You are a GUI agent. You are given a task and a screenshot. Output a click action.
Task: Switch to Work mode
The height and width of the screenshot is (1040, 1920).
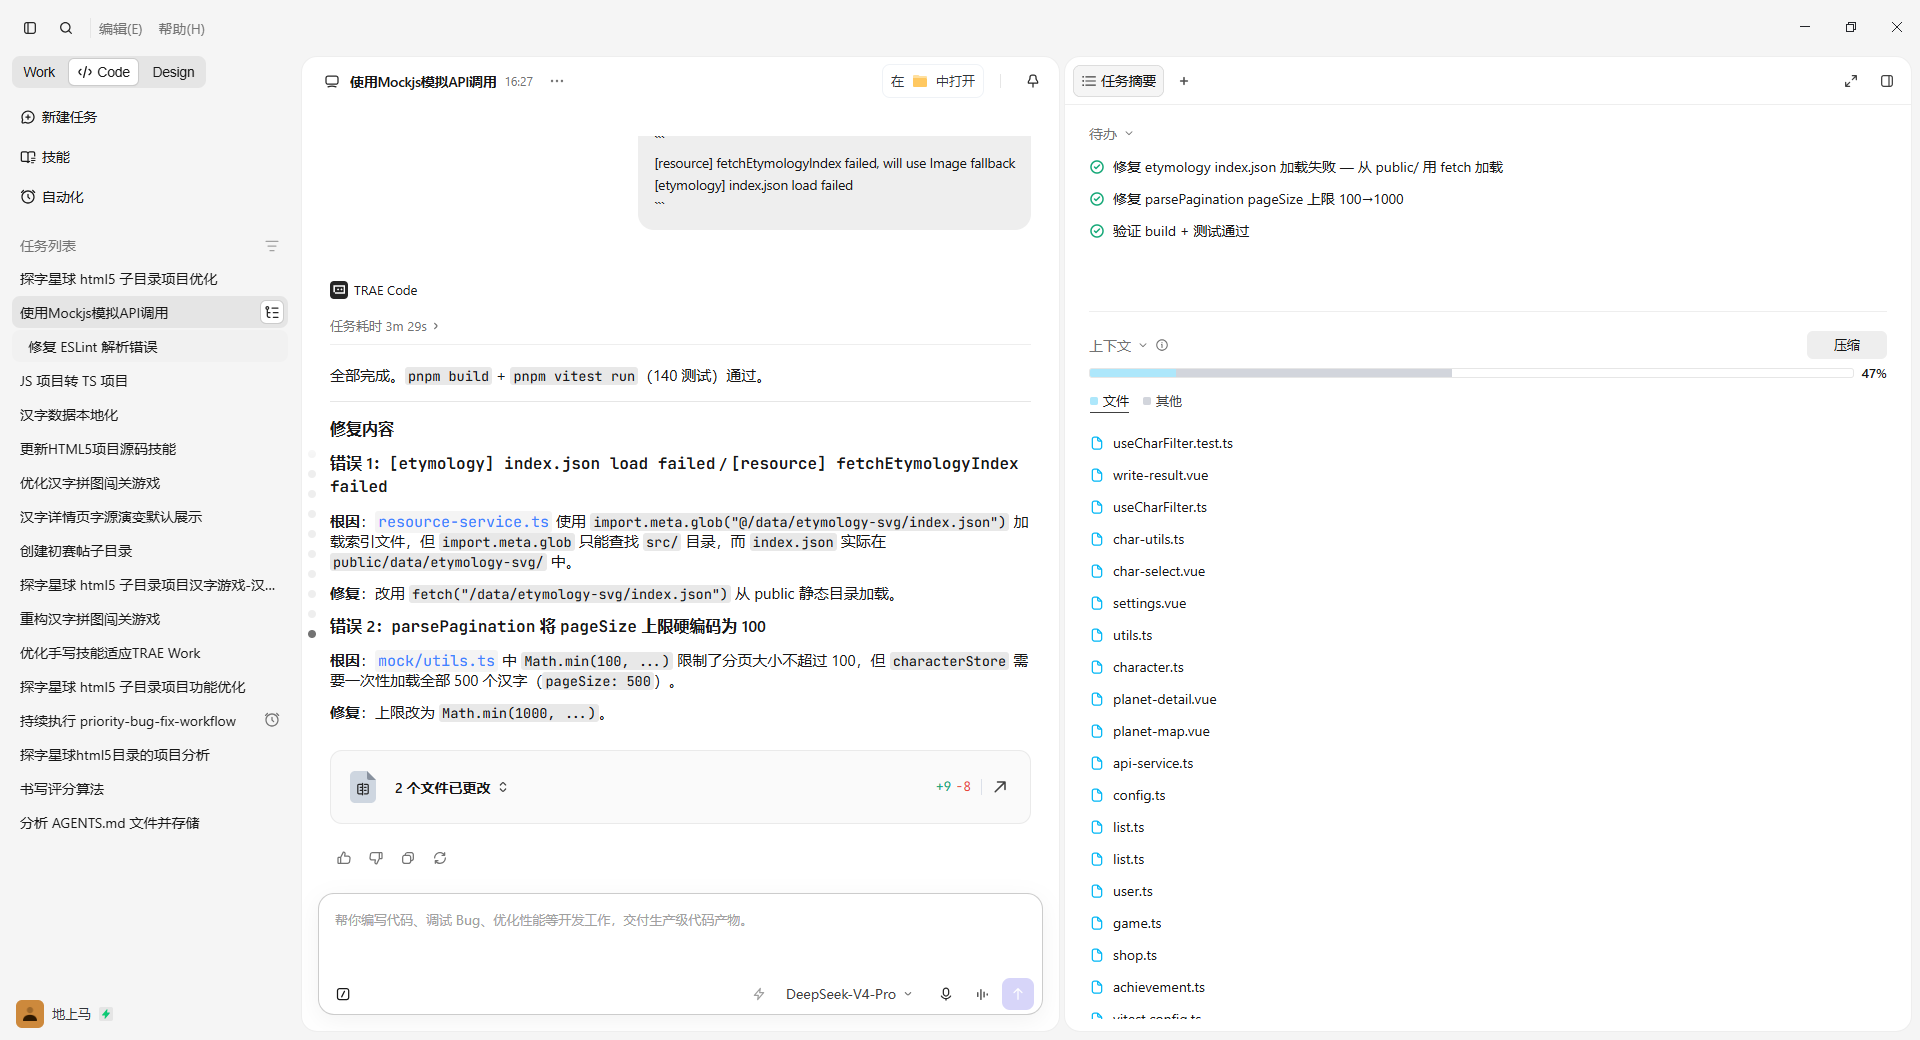point(40,72)
